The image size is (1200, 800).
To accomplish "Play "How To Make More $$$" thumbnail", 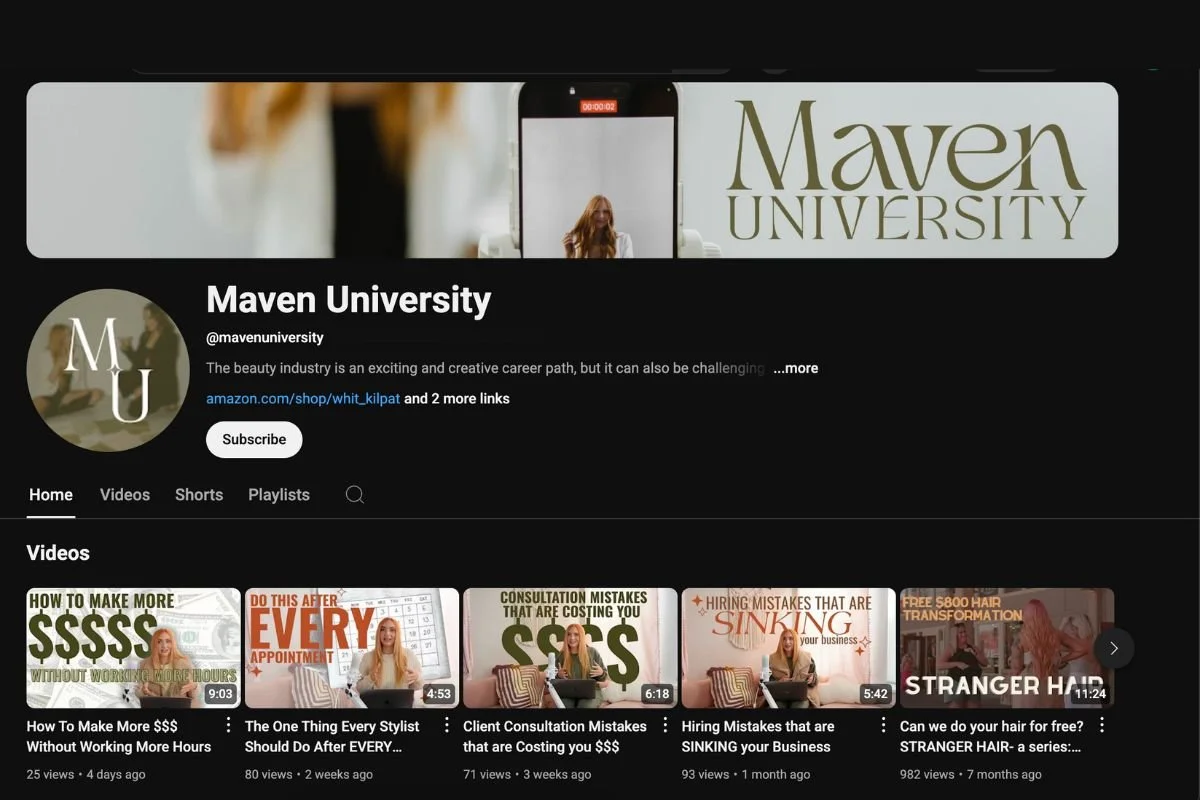I will click(x=134, y=648).
